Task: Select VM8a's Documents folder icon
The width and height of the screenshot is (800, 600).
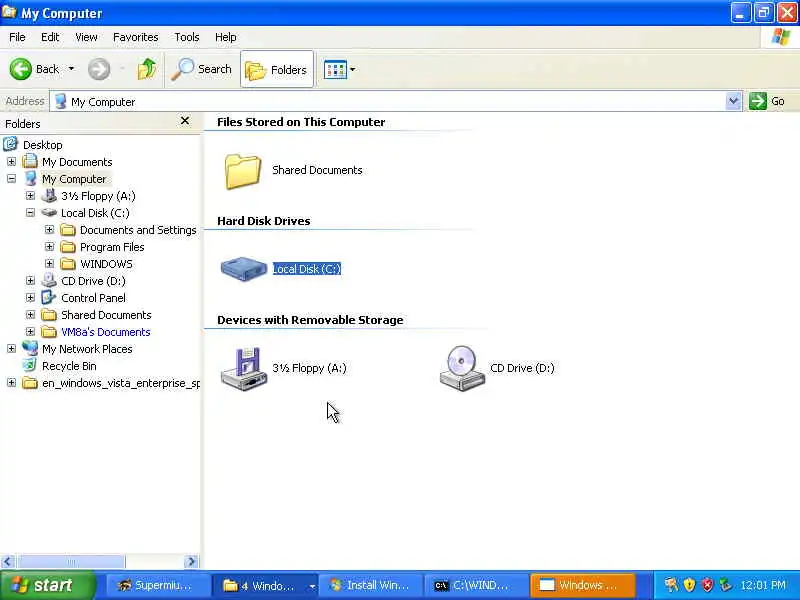Action: pos(49,332)
